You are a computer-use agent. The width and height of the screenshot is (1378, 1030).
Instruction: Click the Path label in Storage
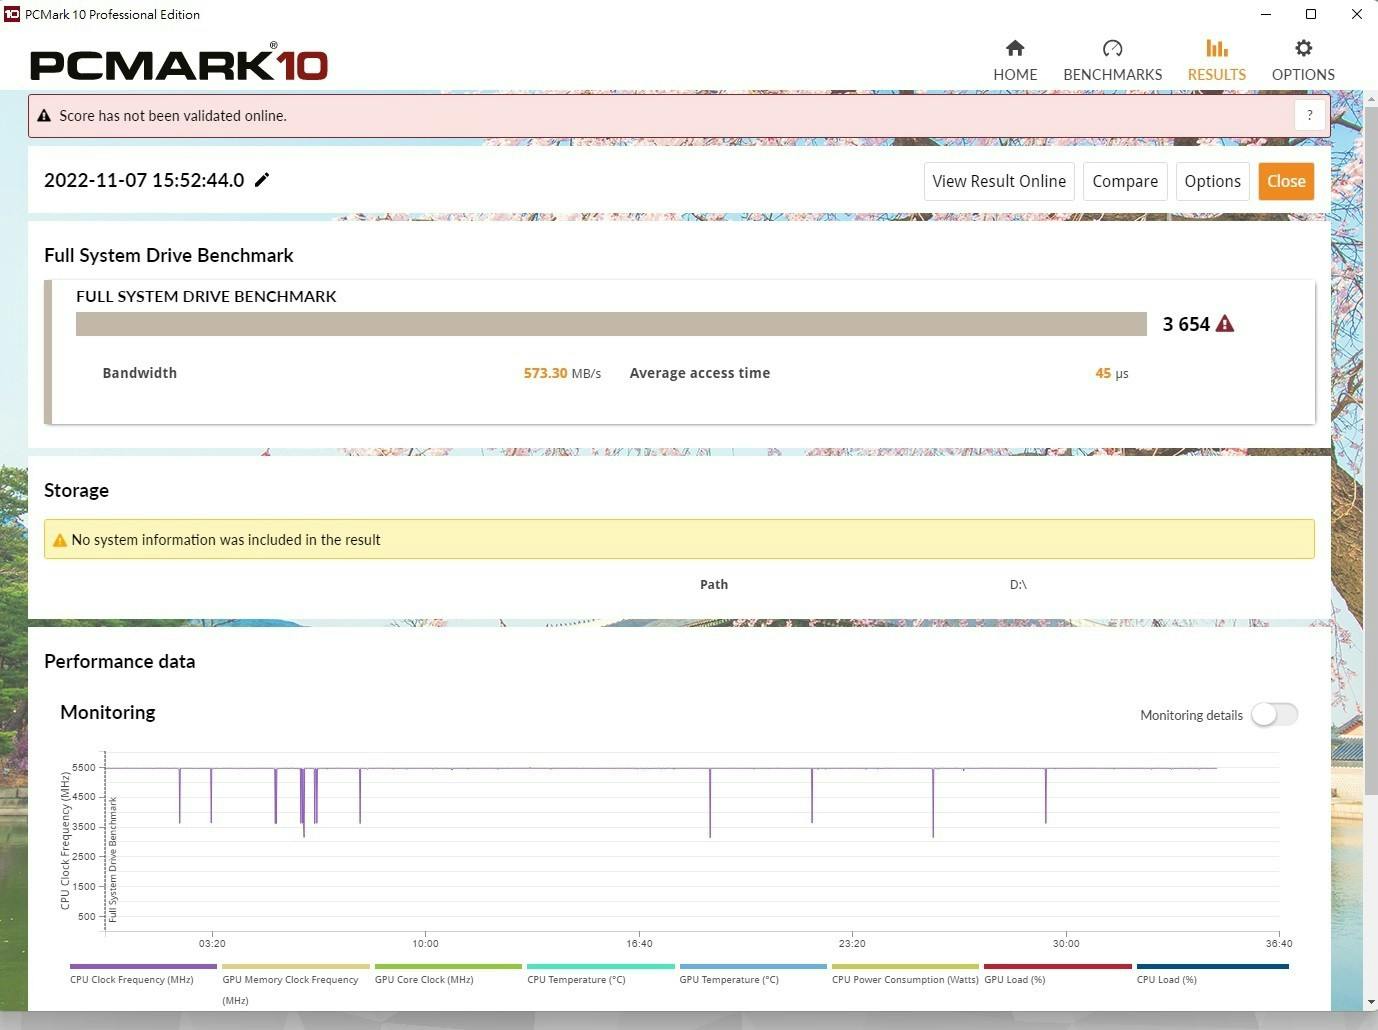click(x=714, y=584)
